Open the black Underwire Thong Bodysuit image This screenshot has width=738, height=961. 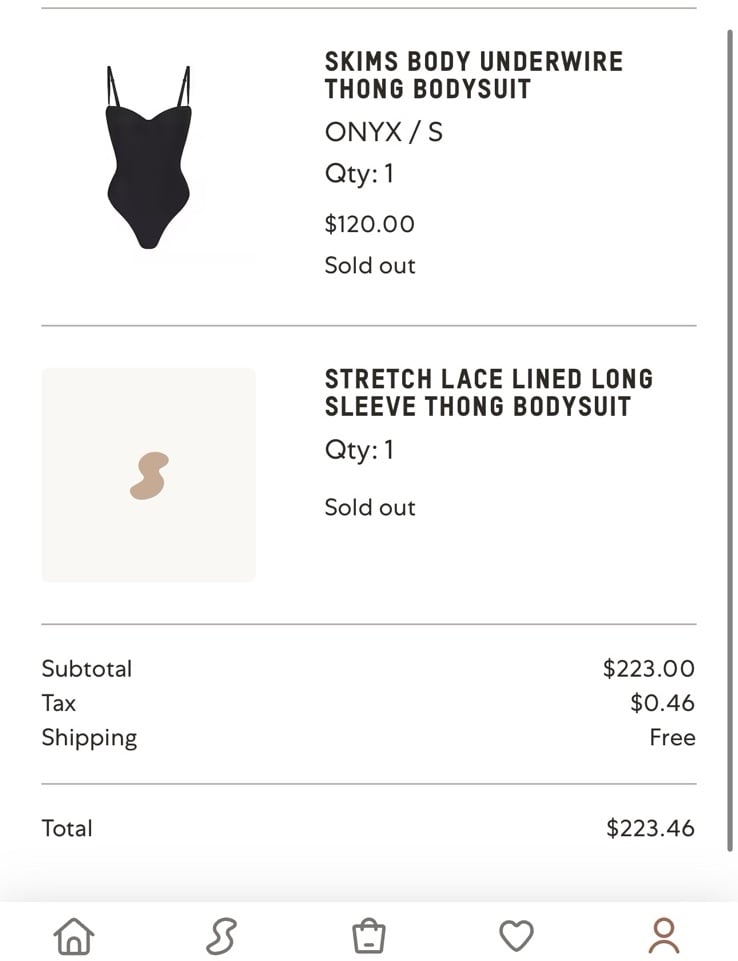point(148,157)
